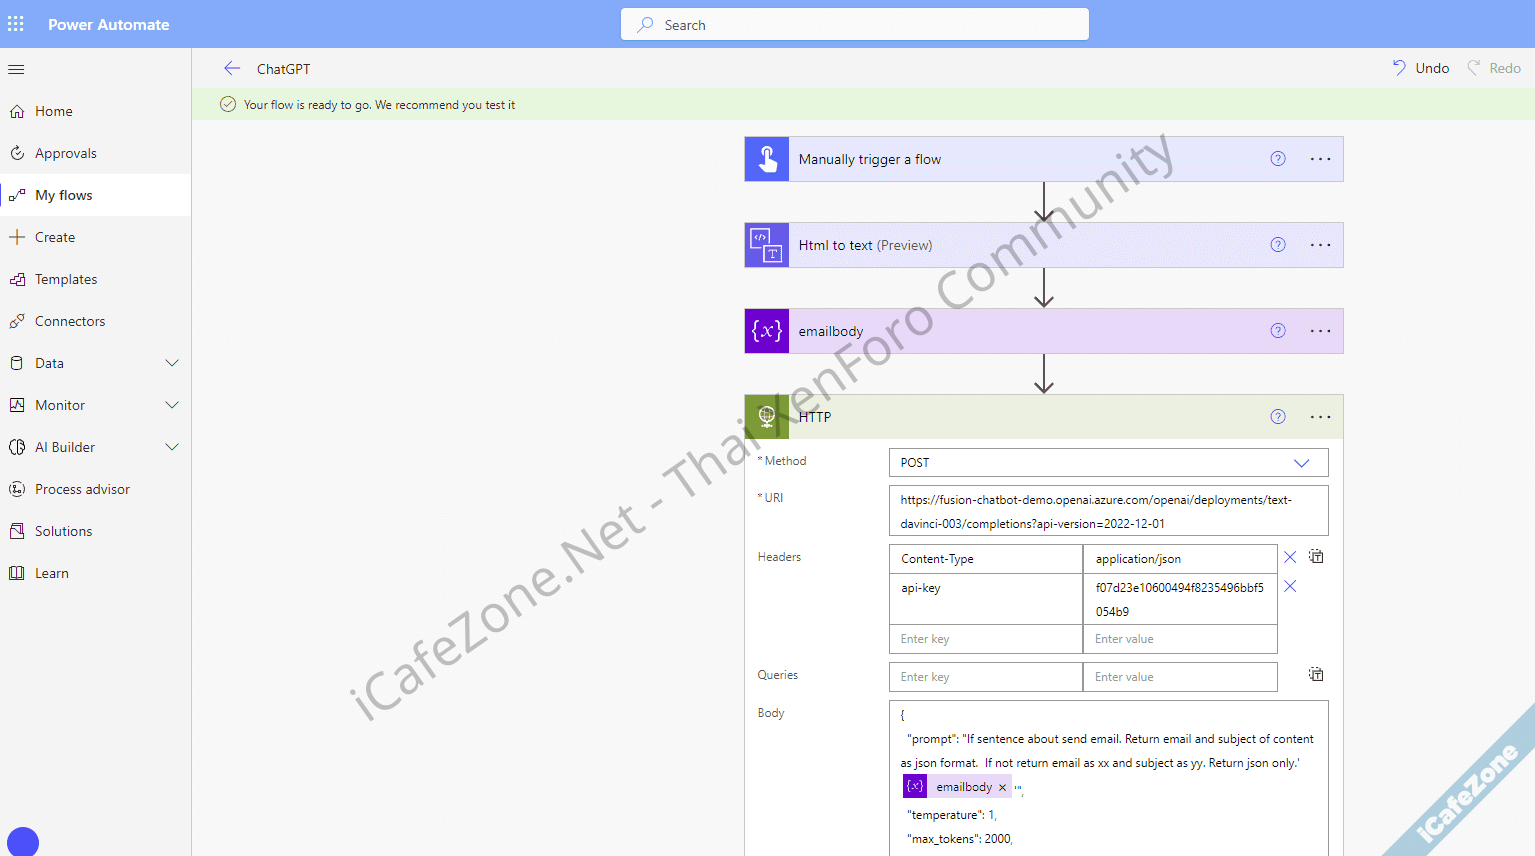Open help for Manually trigger a flow
Viewport: 1535px width, 856px height.
coord(1277,159)
